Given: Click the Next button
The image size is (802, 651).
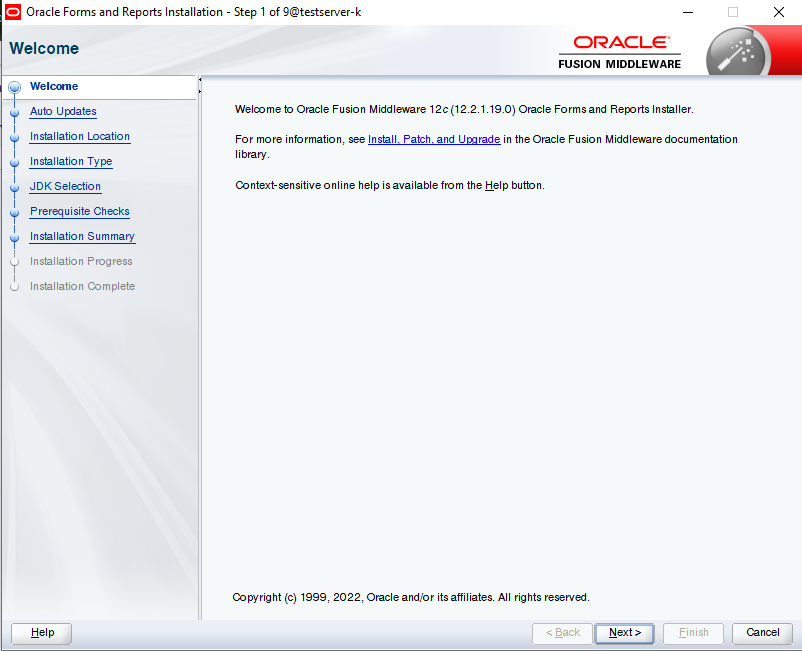Looking at the screenshot, I should 624,633.
